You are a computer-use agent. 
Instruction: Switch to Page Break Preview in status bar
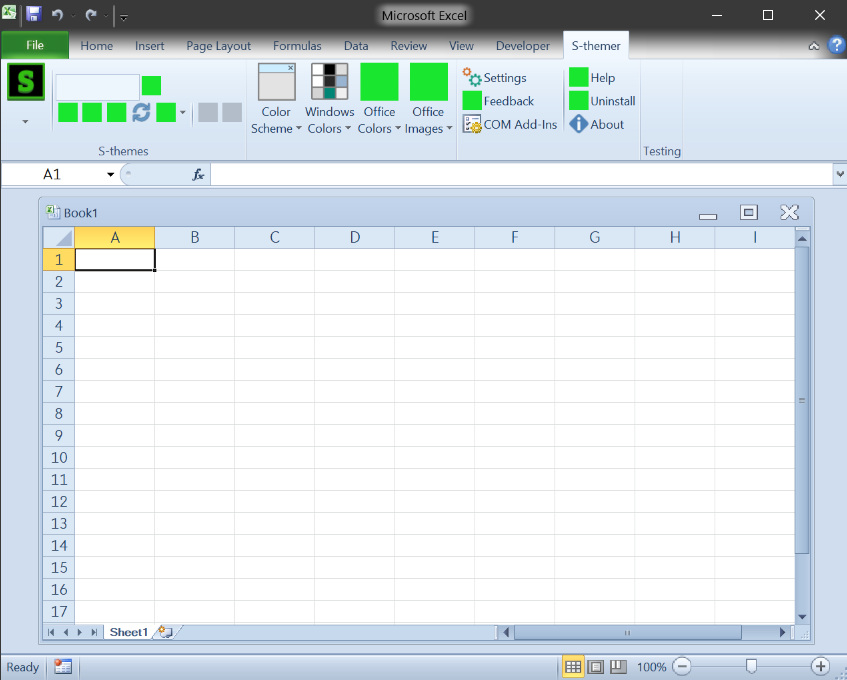618,667
